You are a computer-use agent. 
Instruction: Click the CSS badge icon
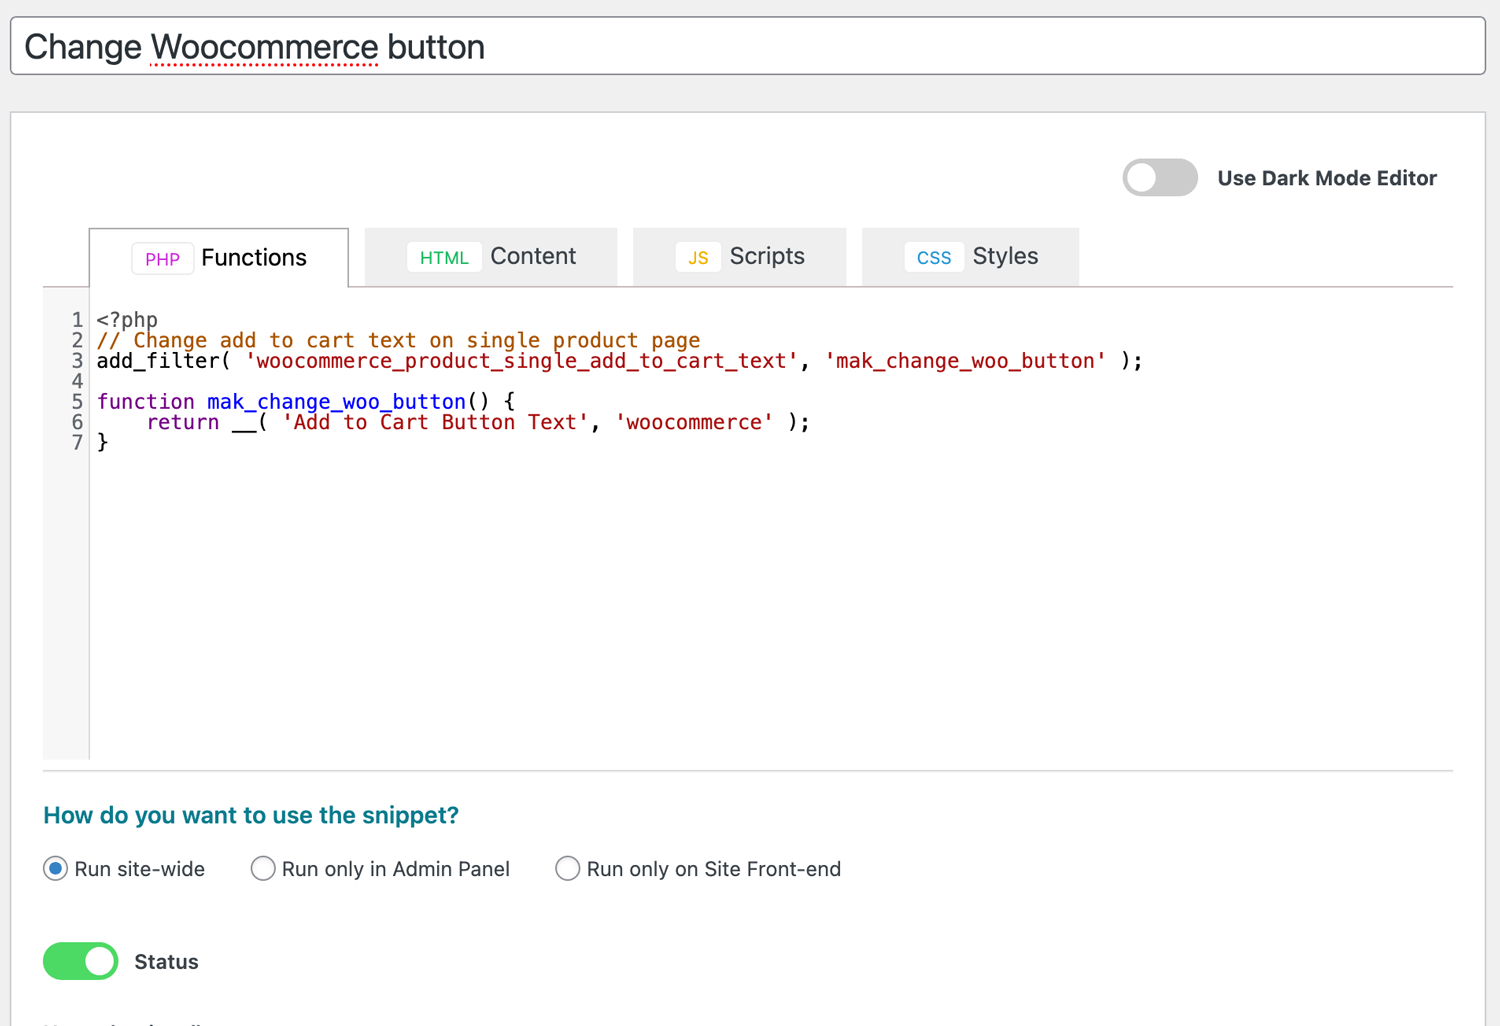point(934,258)
